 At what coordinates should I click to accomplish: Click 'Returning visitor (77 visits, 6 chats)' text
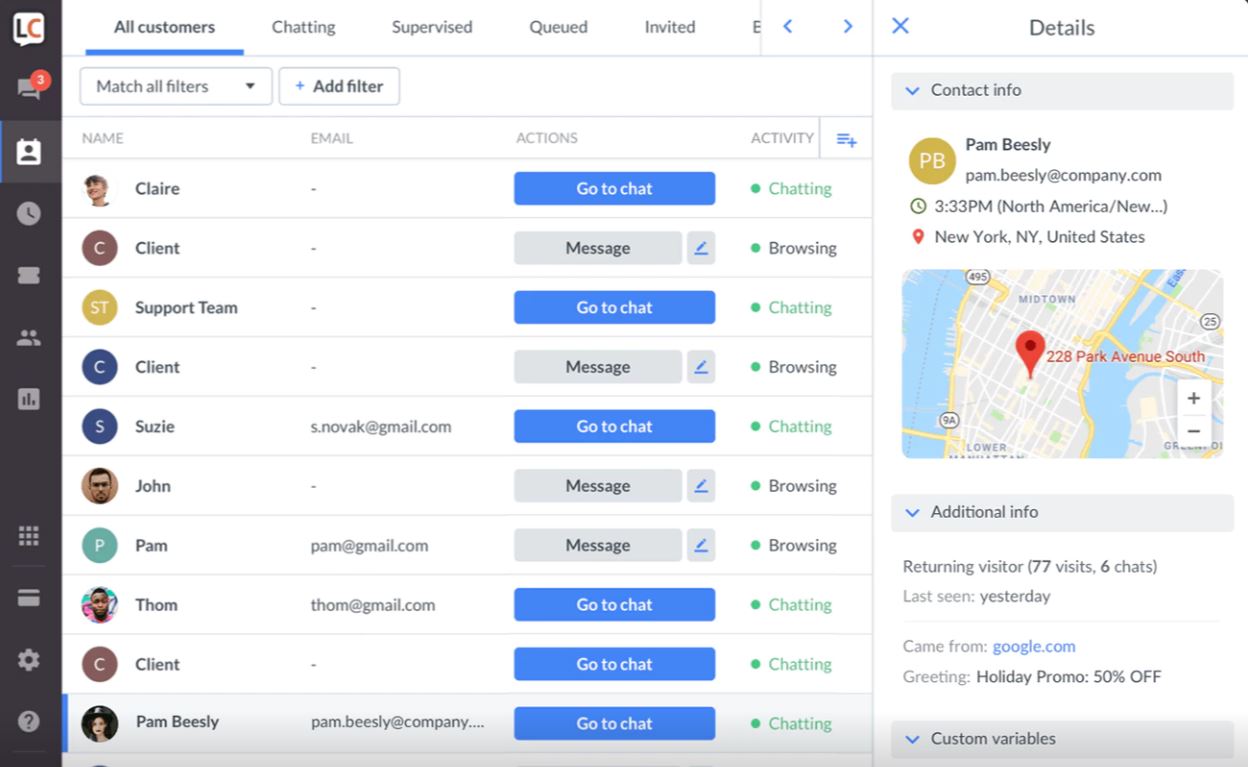[1030, 566]
